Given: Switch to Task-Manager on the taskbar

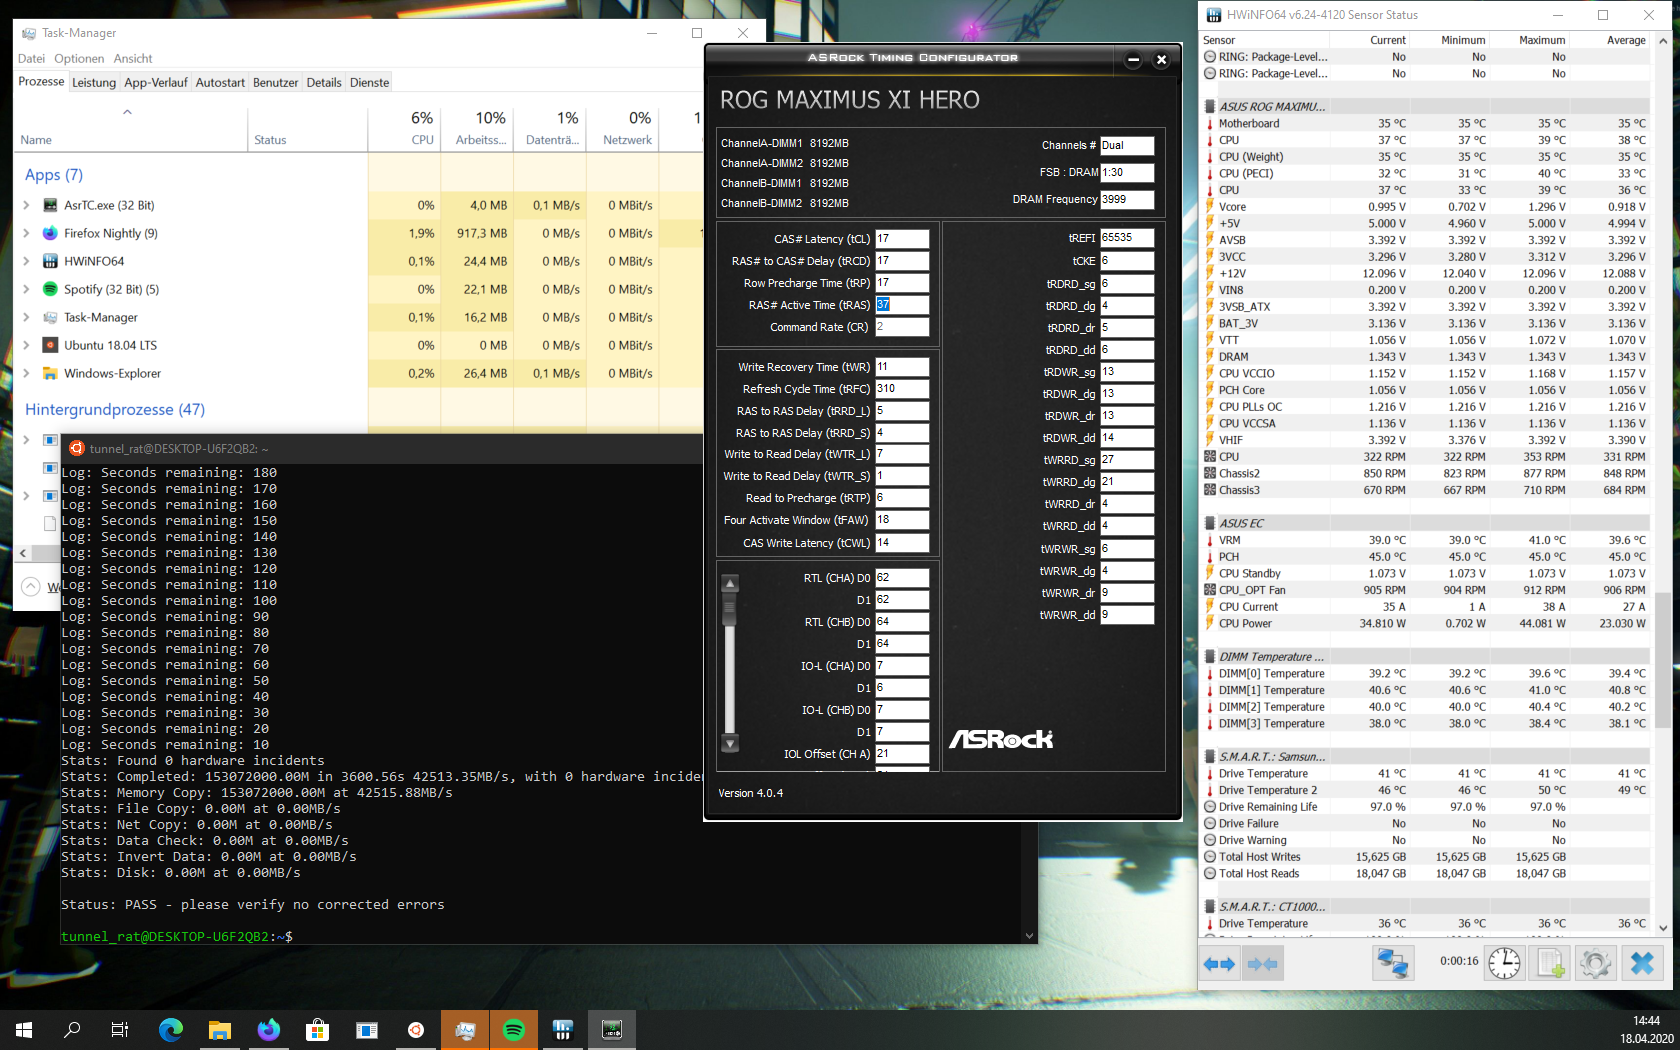Looking at the screenshot, I should pyautogui.click(x=465, y=1029).
